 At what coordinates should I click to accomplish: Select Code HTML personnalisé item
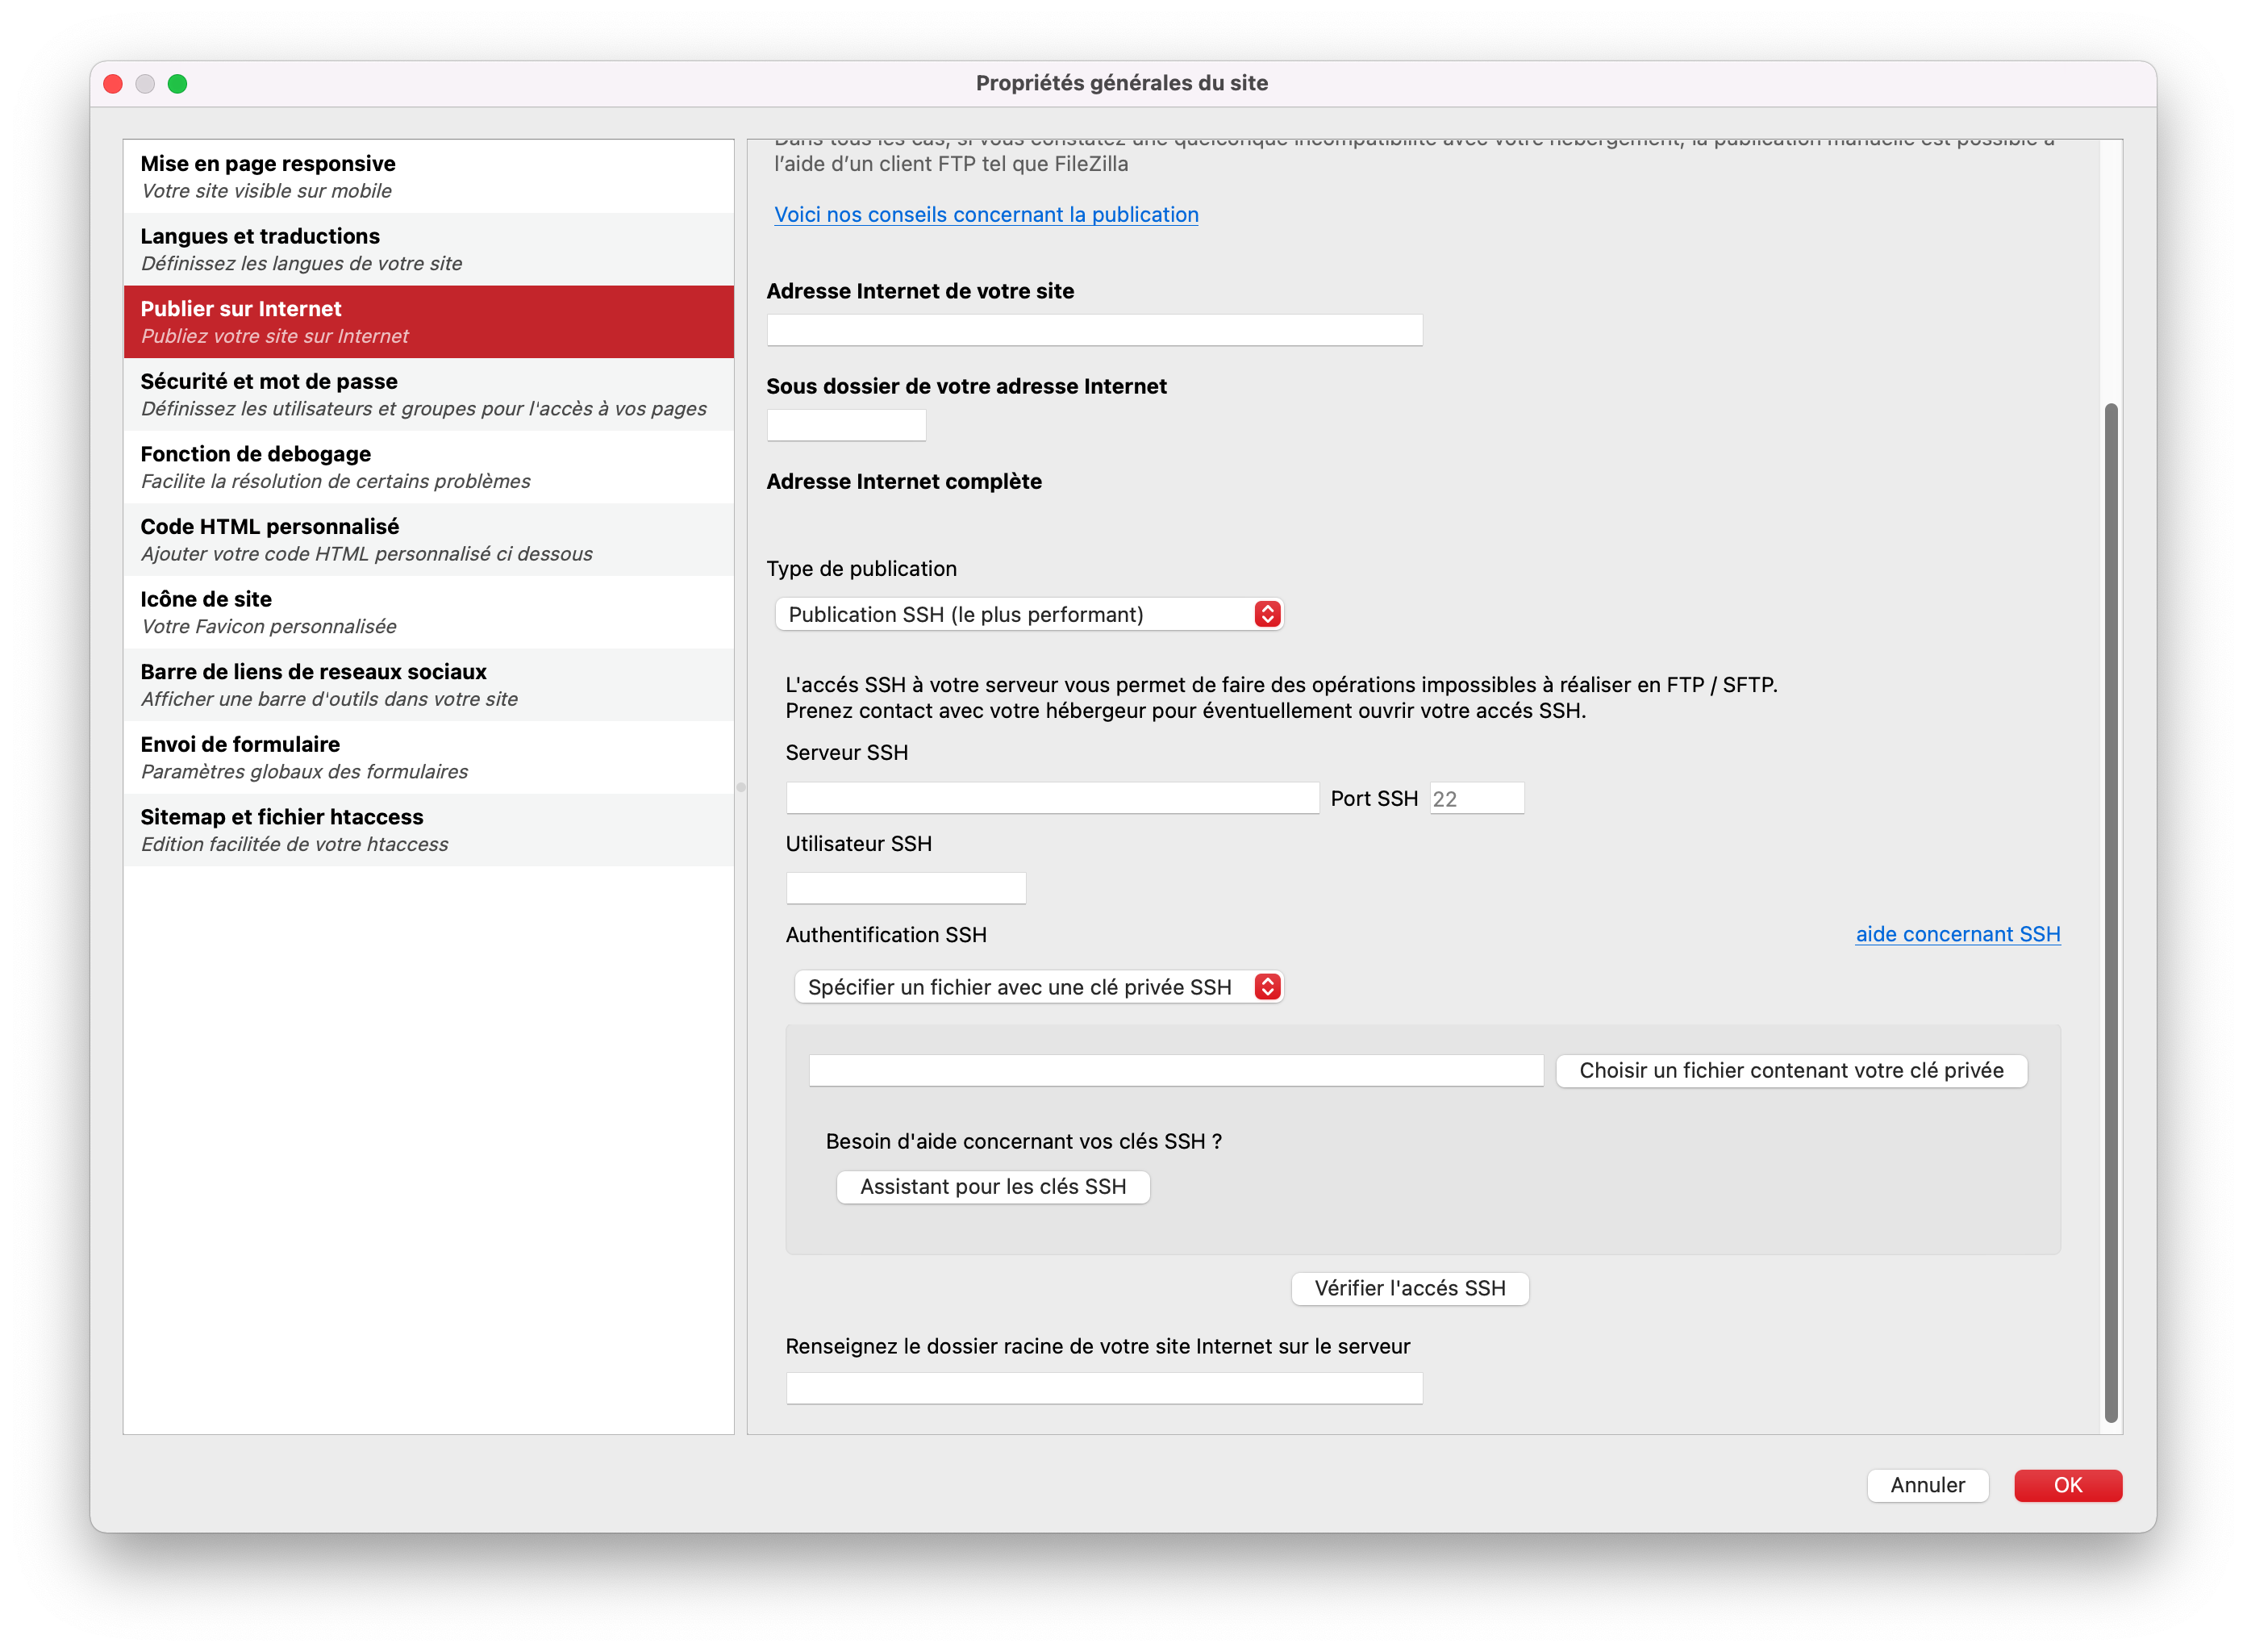428,539
